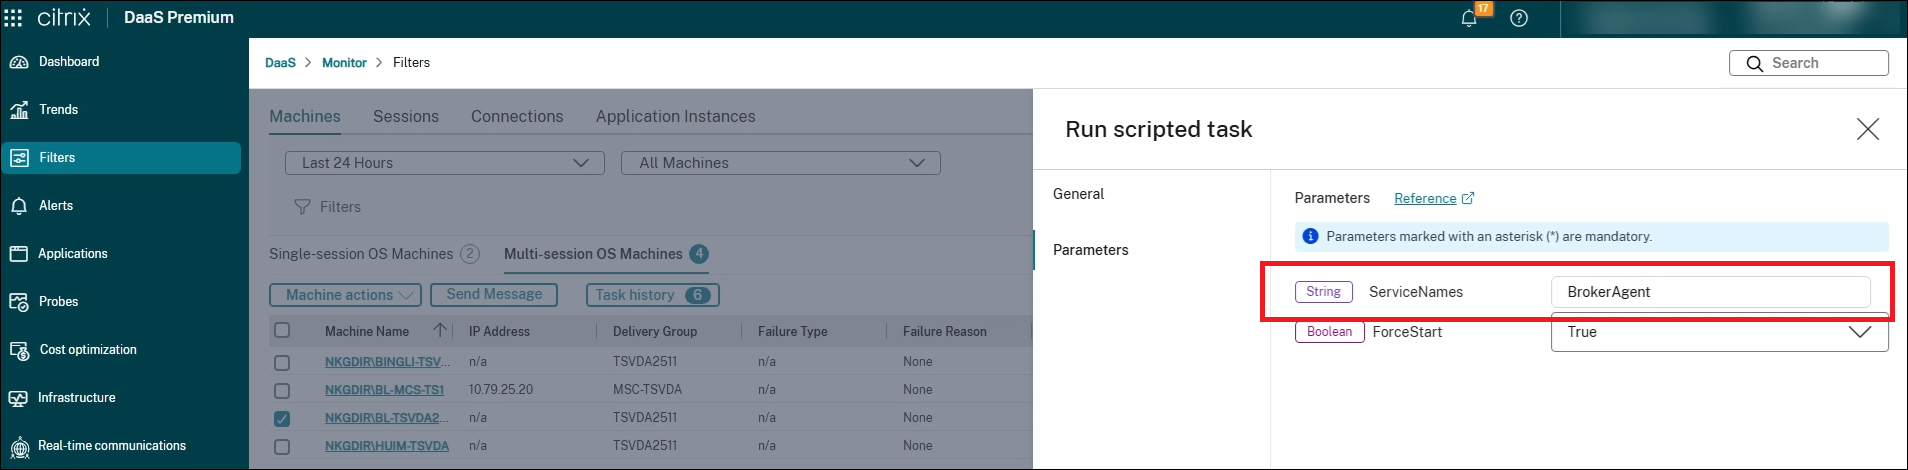Select Filters in the left sidebar

point(121,158)
